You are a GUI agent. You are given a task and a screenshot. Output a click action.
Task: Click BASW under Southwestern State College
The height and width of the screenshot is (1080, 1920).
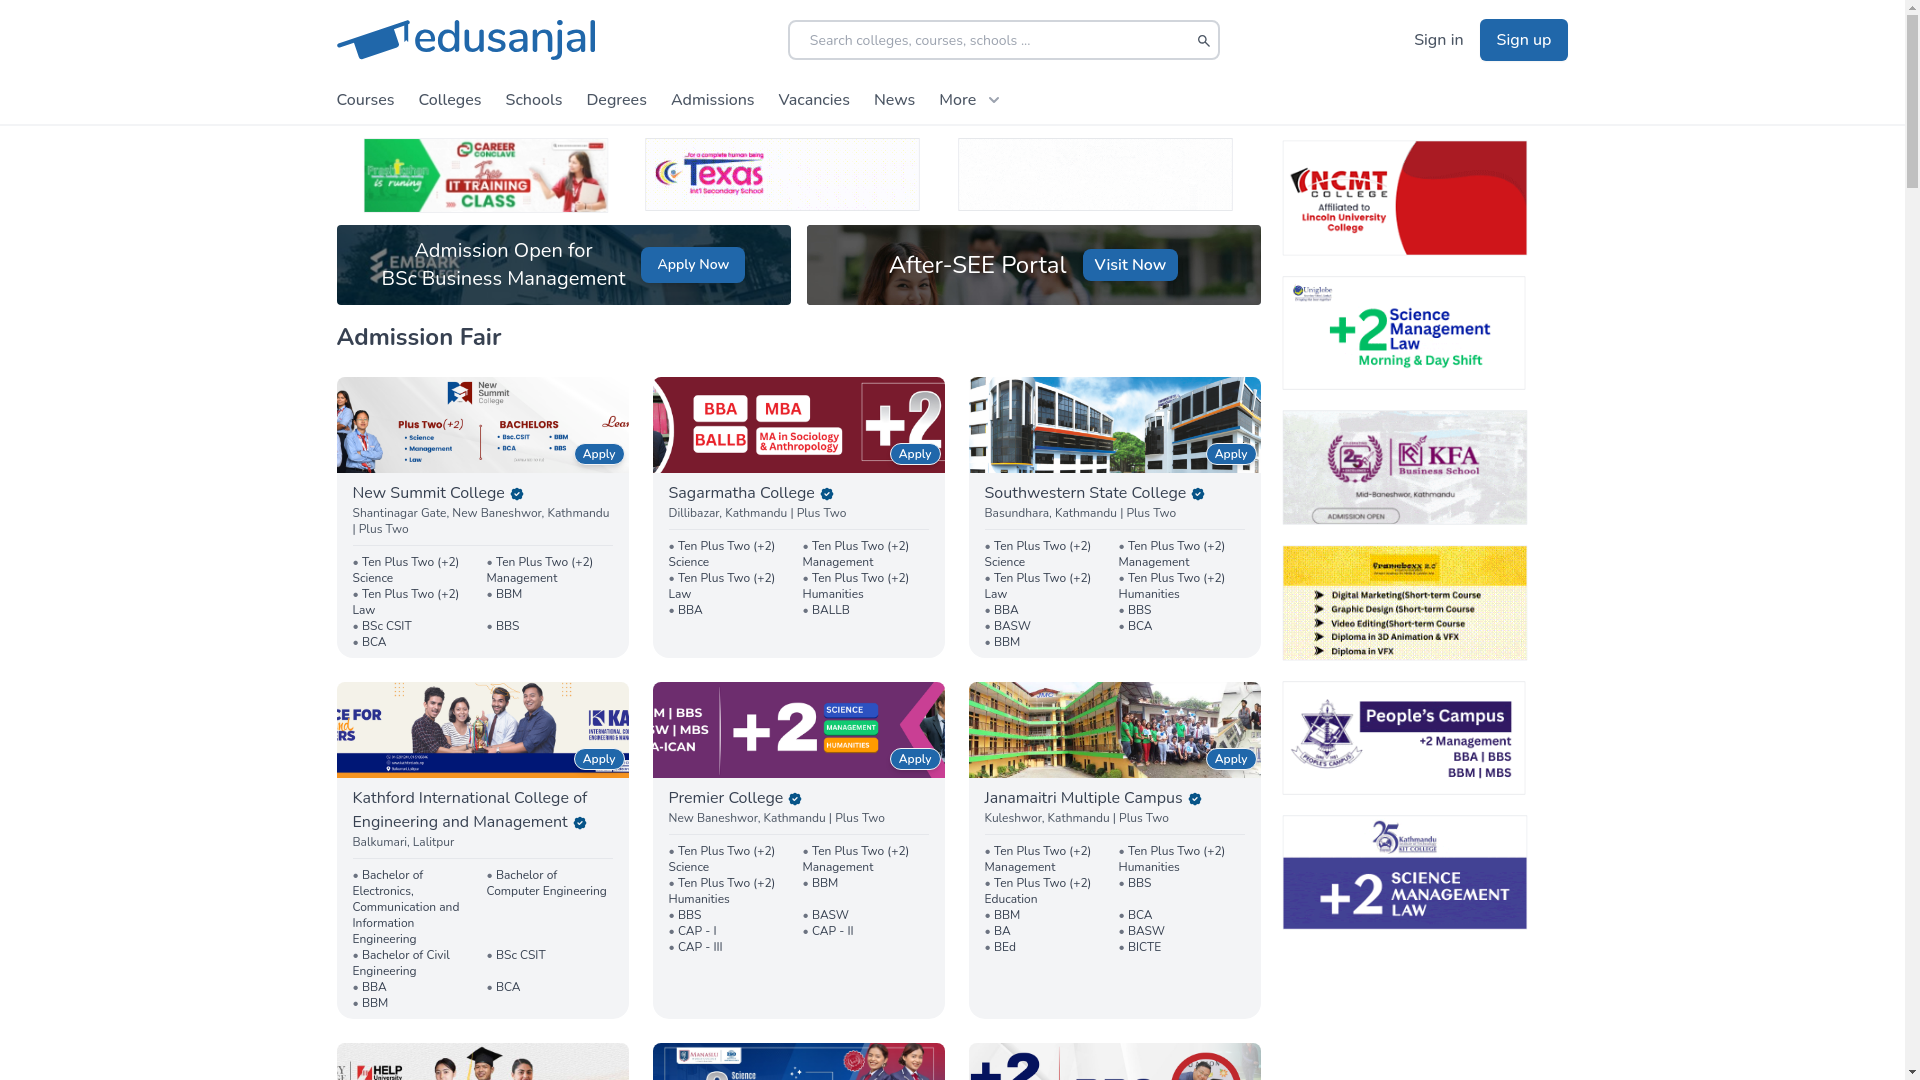pos(1011,626)
